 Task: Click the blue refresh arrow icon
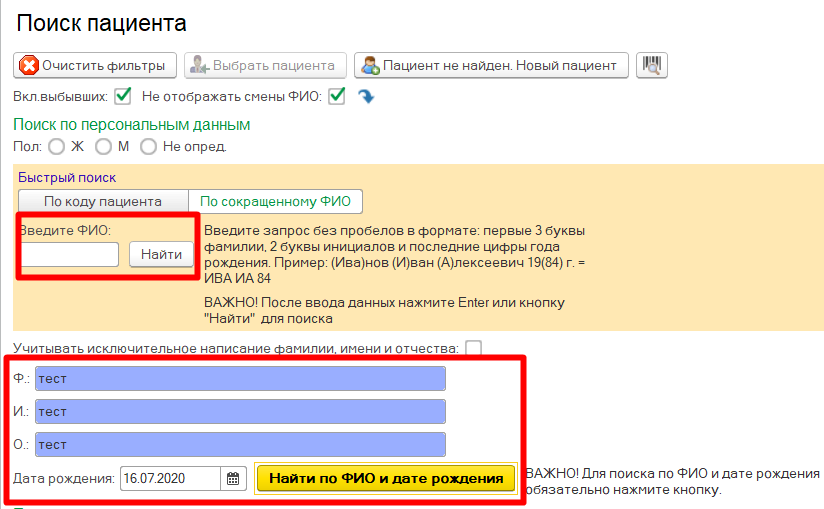(365, 97)
